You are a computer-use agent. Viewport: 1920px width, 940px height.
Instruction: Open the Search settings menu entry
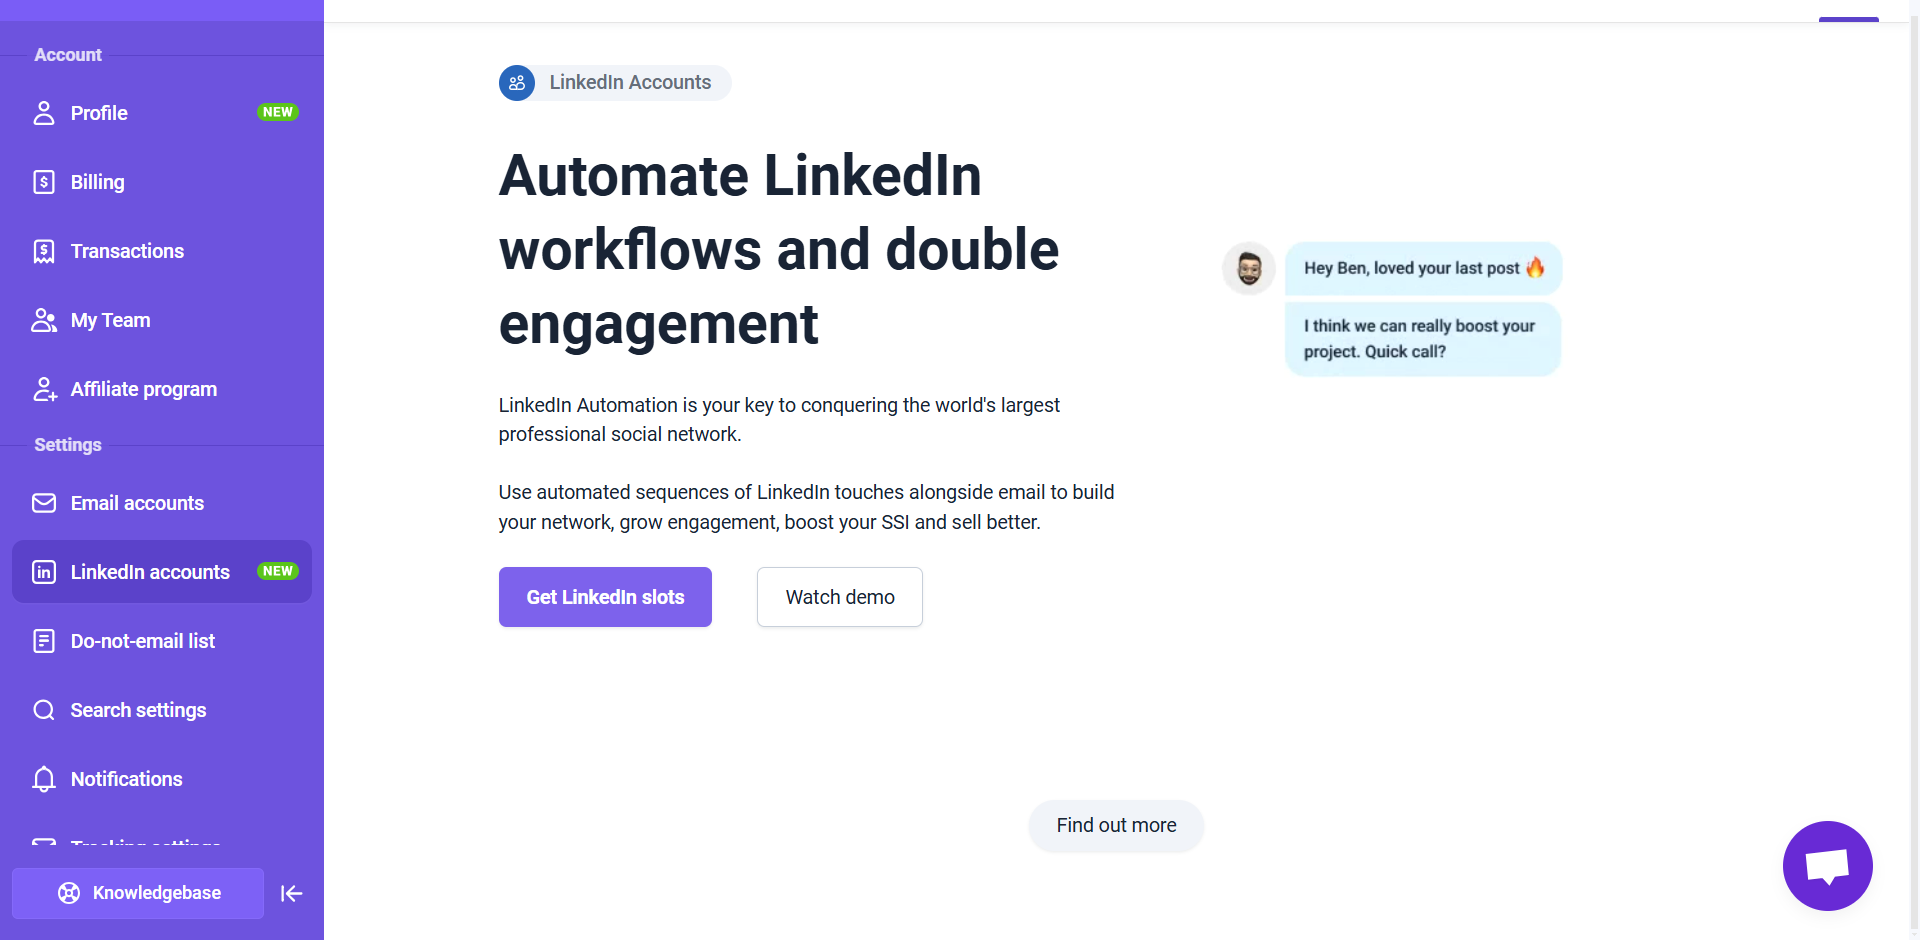162,710
